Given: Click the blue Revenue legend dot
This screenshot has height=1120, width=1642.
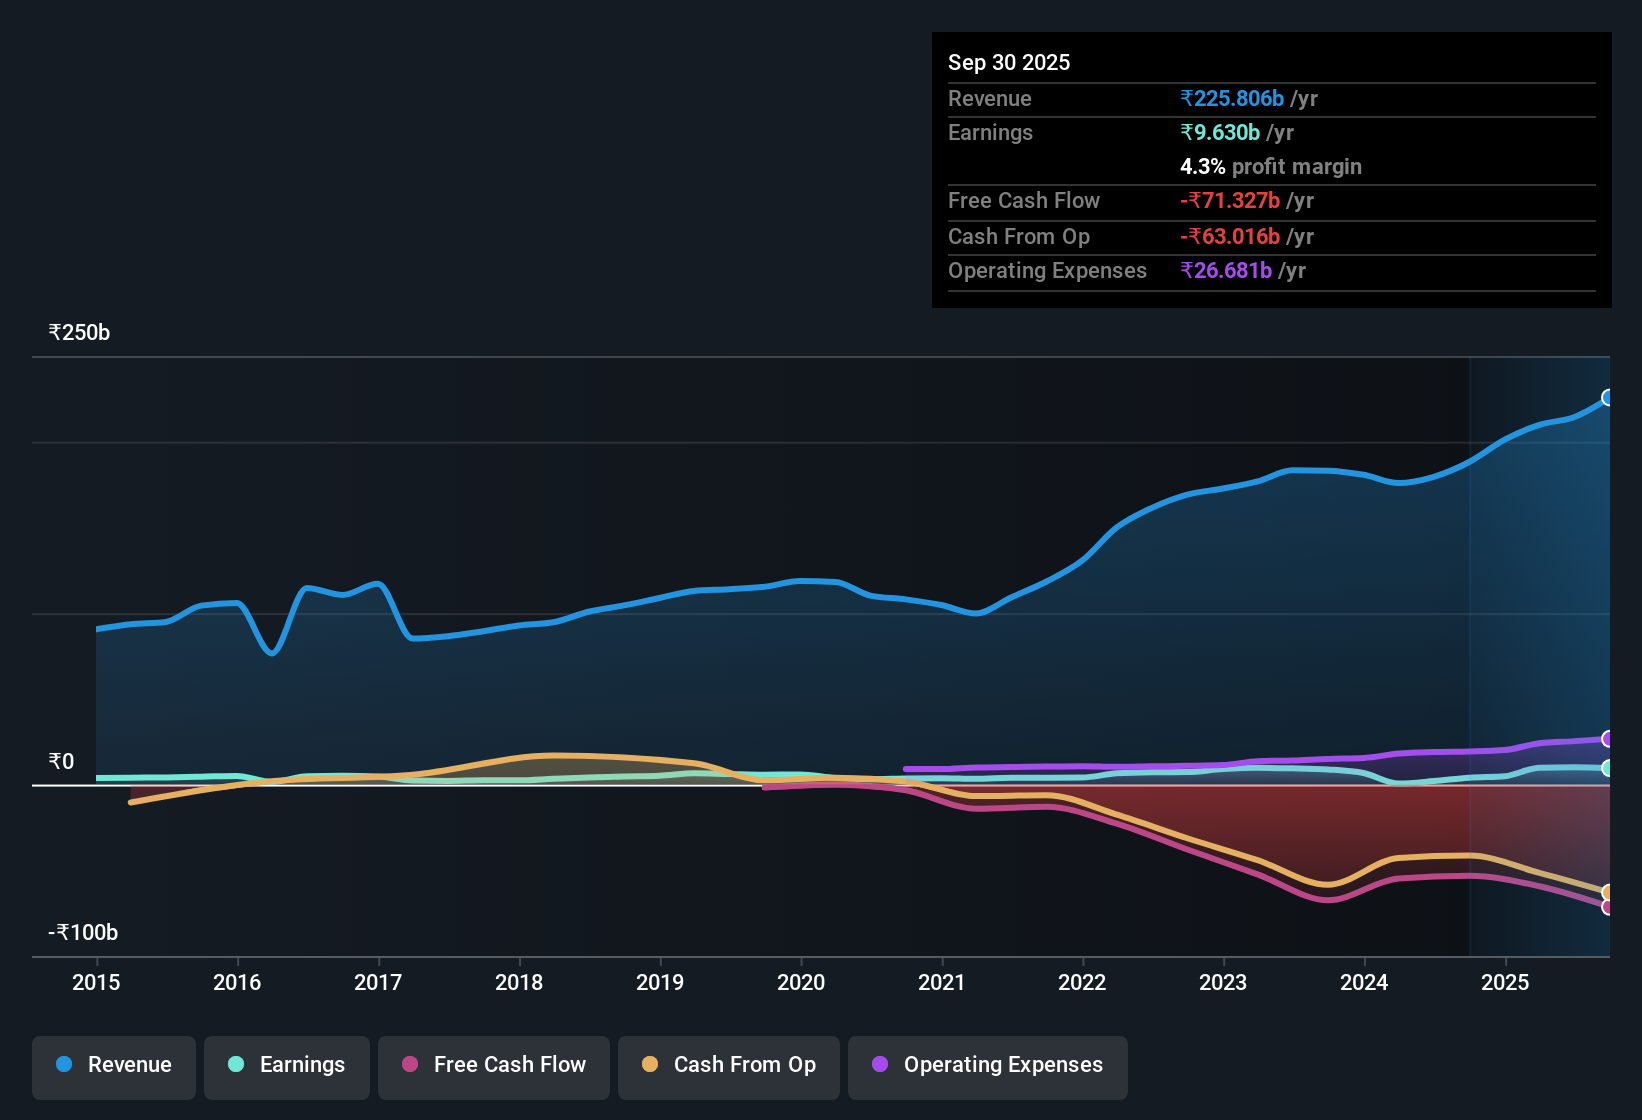Looking at the screenshot, I should [63, 1065].
